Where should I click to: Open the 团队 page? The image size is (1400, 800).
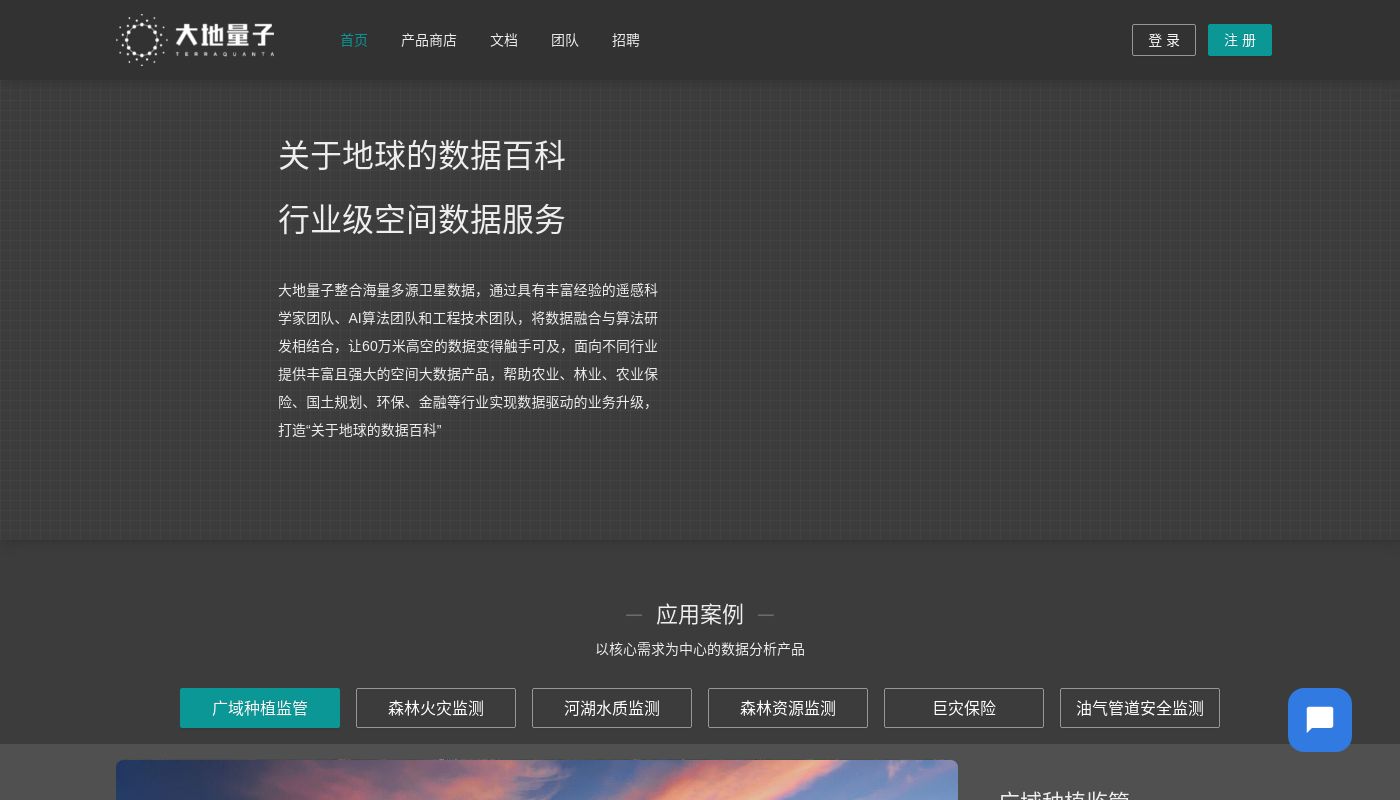(x=565, y=40)
